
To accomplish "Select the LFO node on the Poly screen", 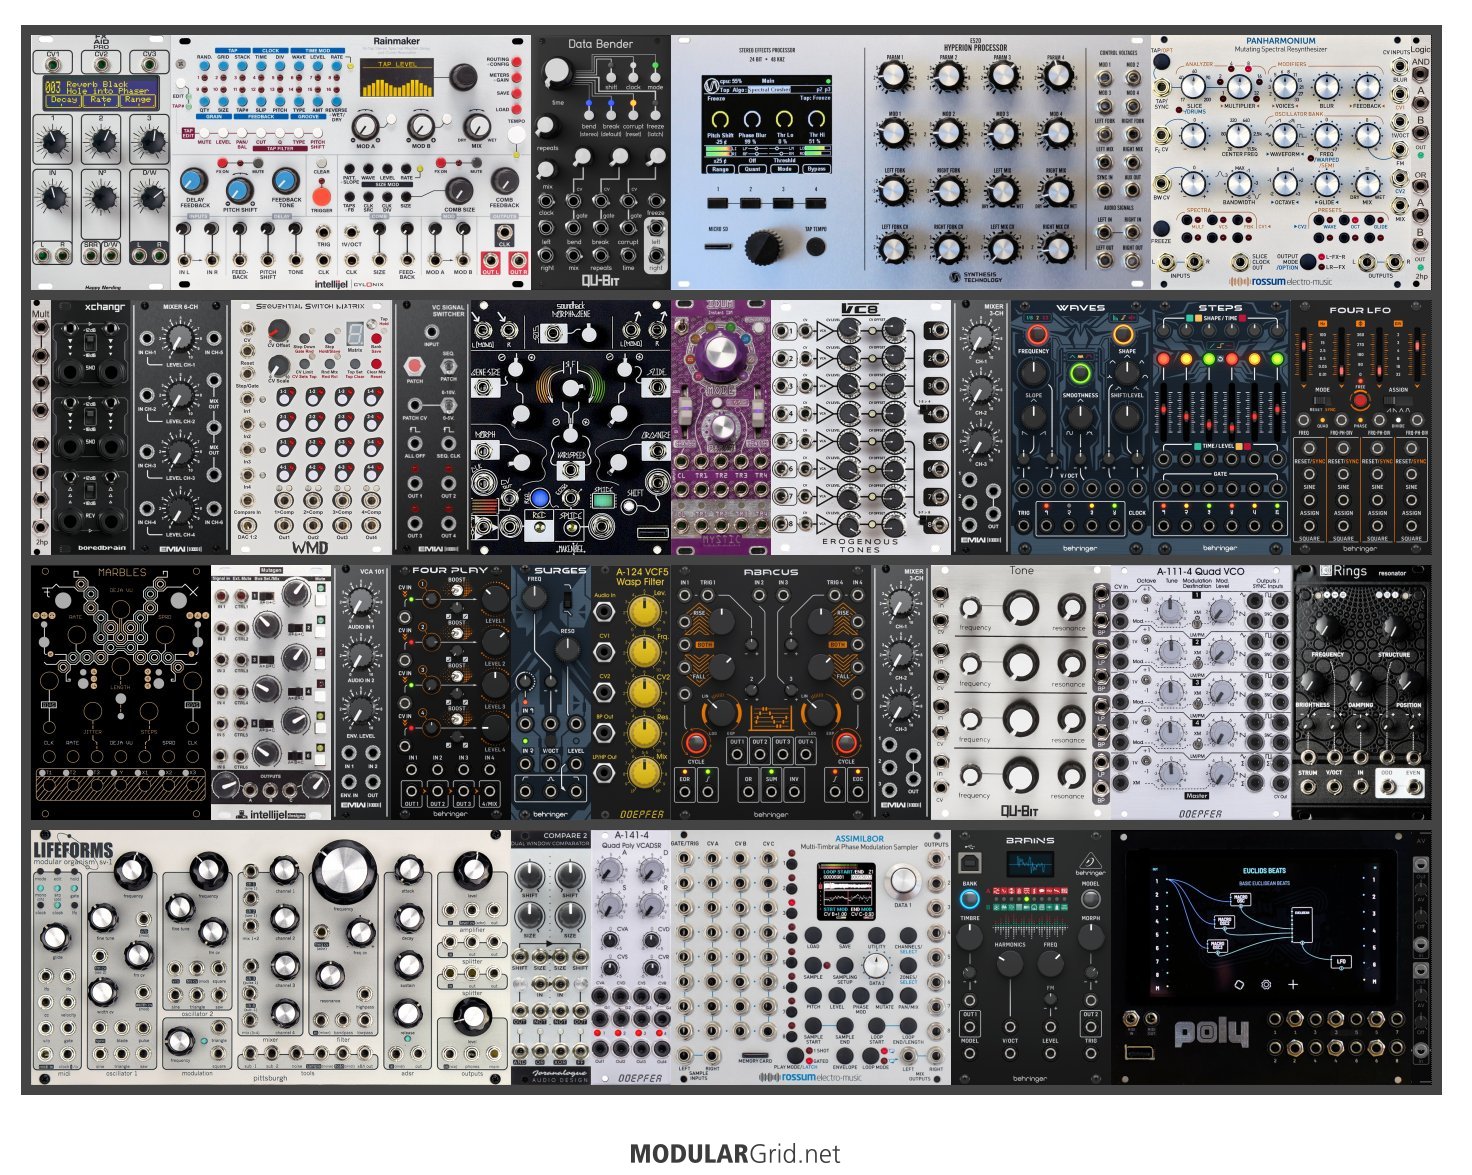I will point(1341,962).
